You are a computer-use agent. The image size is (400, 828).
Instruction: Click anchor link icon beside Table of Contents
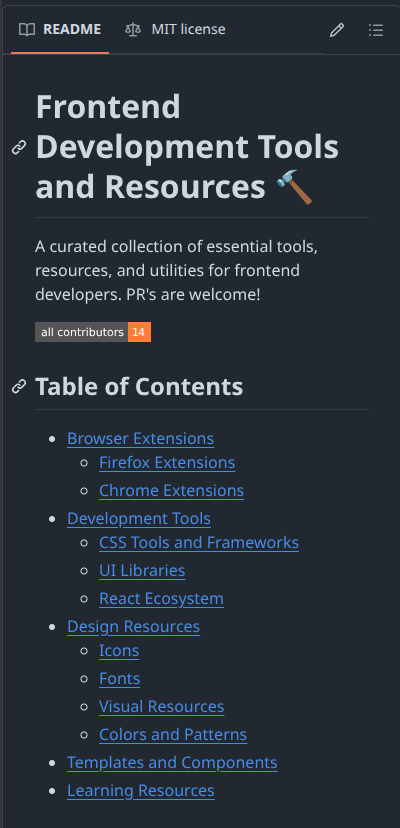[x=19, y=387]
